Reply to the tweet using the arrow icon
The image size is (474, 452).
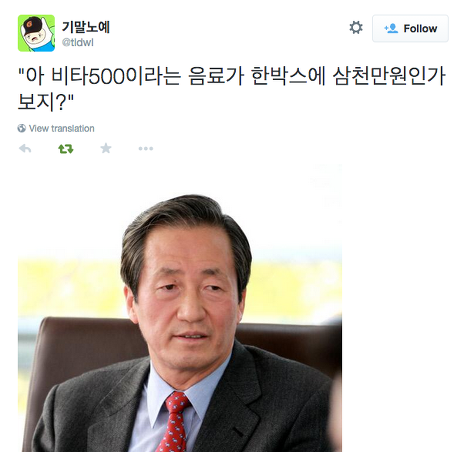click(25, 148)
